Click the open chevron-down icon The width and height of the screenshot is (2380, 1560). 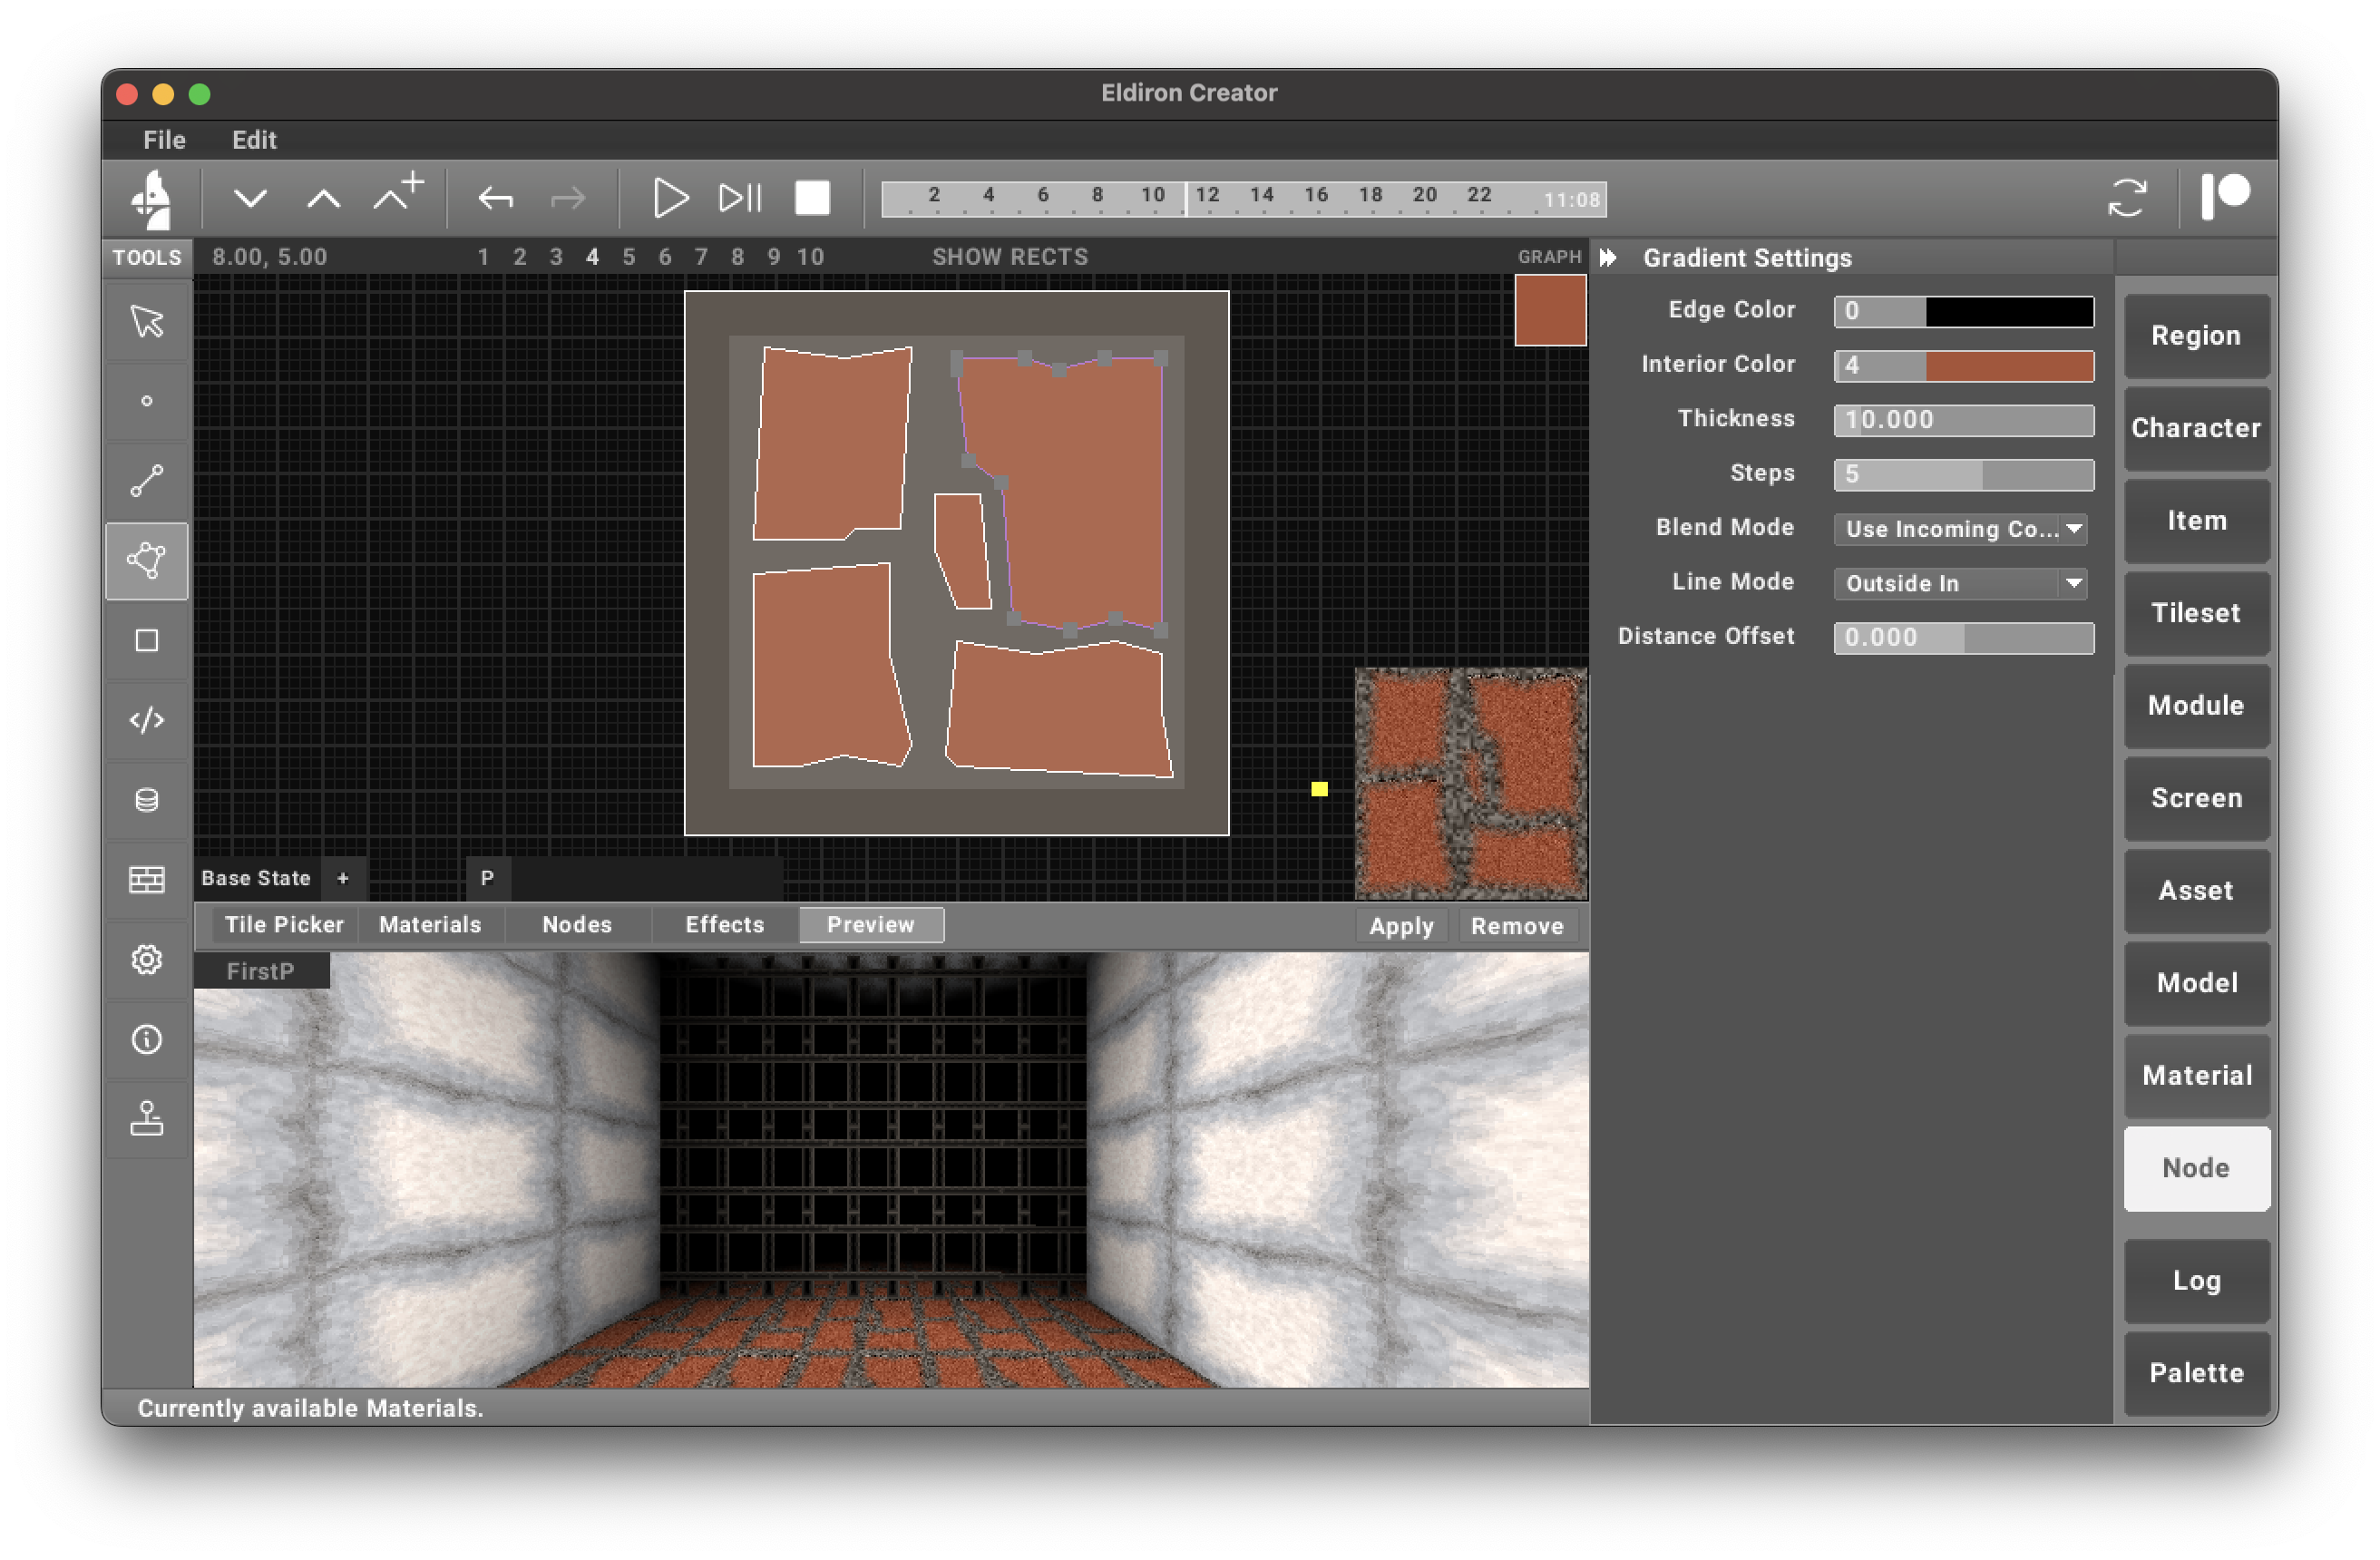[x=250, y=199]
